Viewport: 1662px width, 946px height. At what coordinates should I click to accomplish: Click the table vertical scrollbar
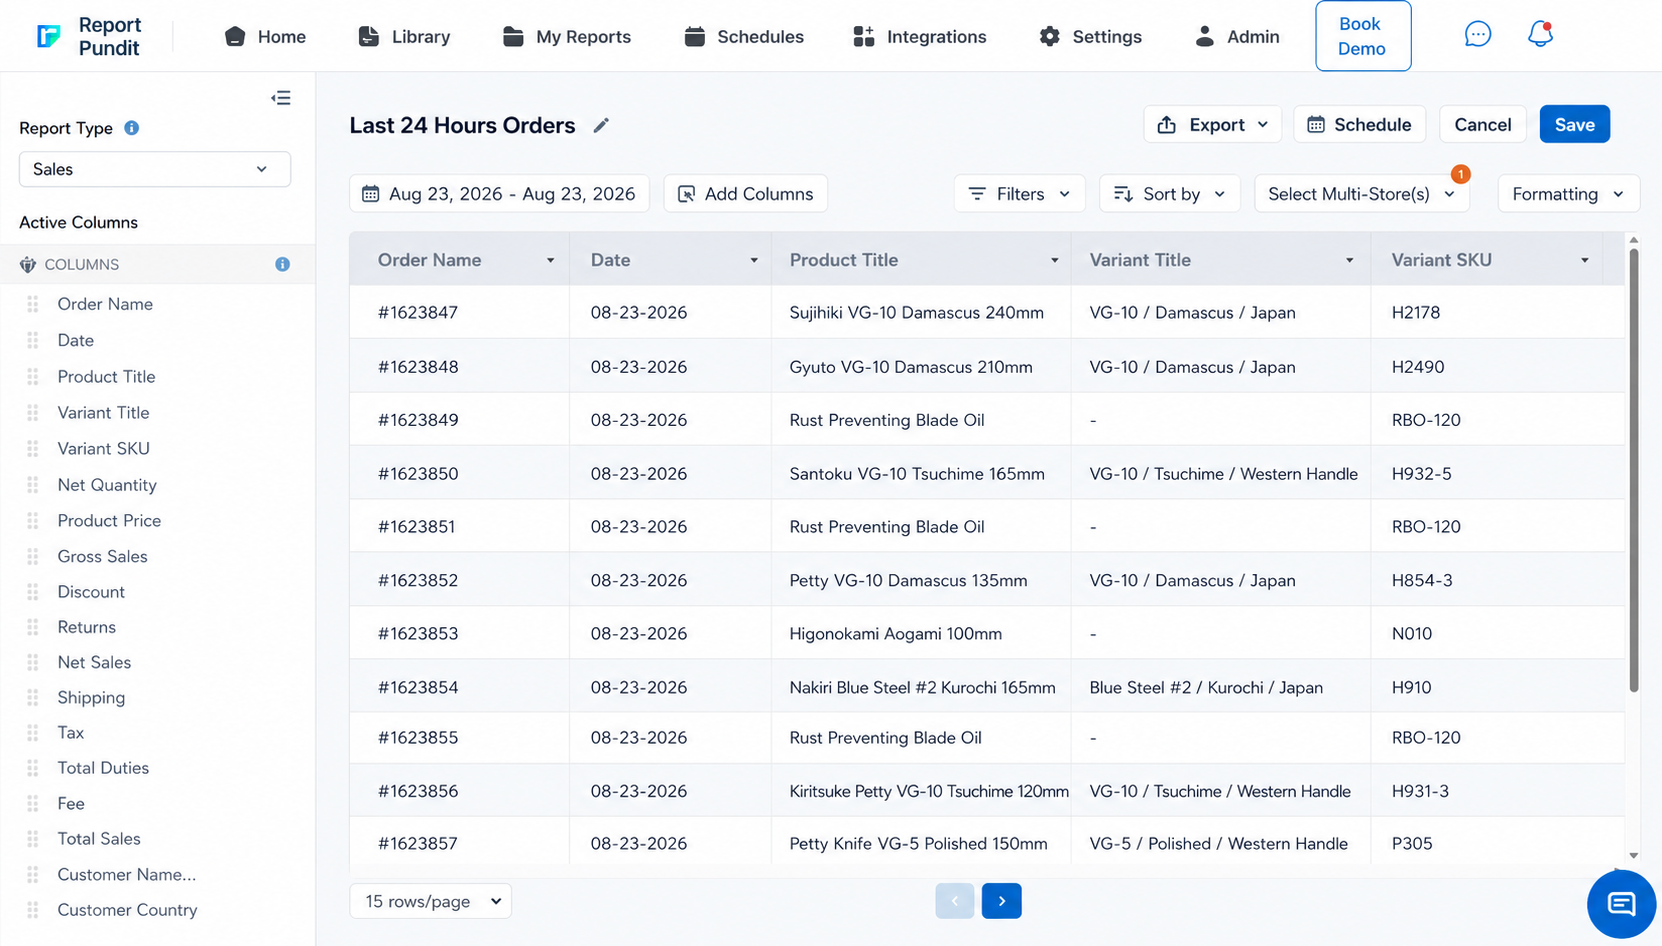coord(1633,470)
